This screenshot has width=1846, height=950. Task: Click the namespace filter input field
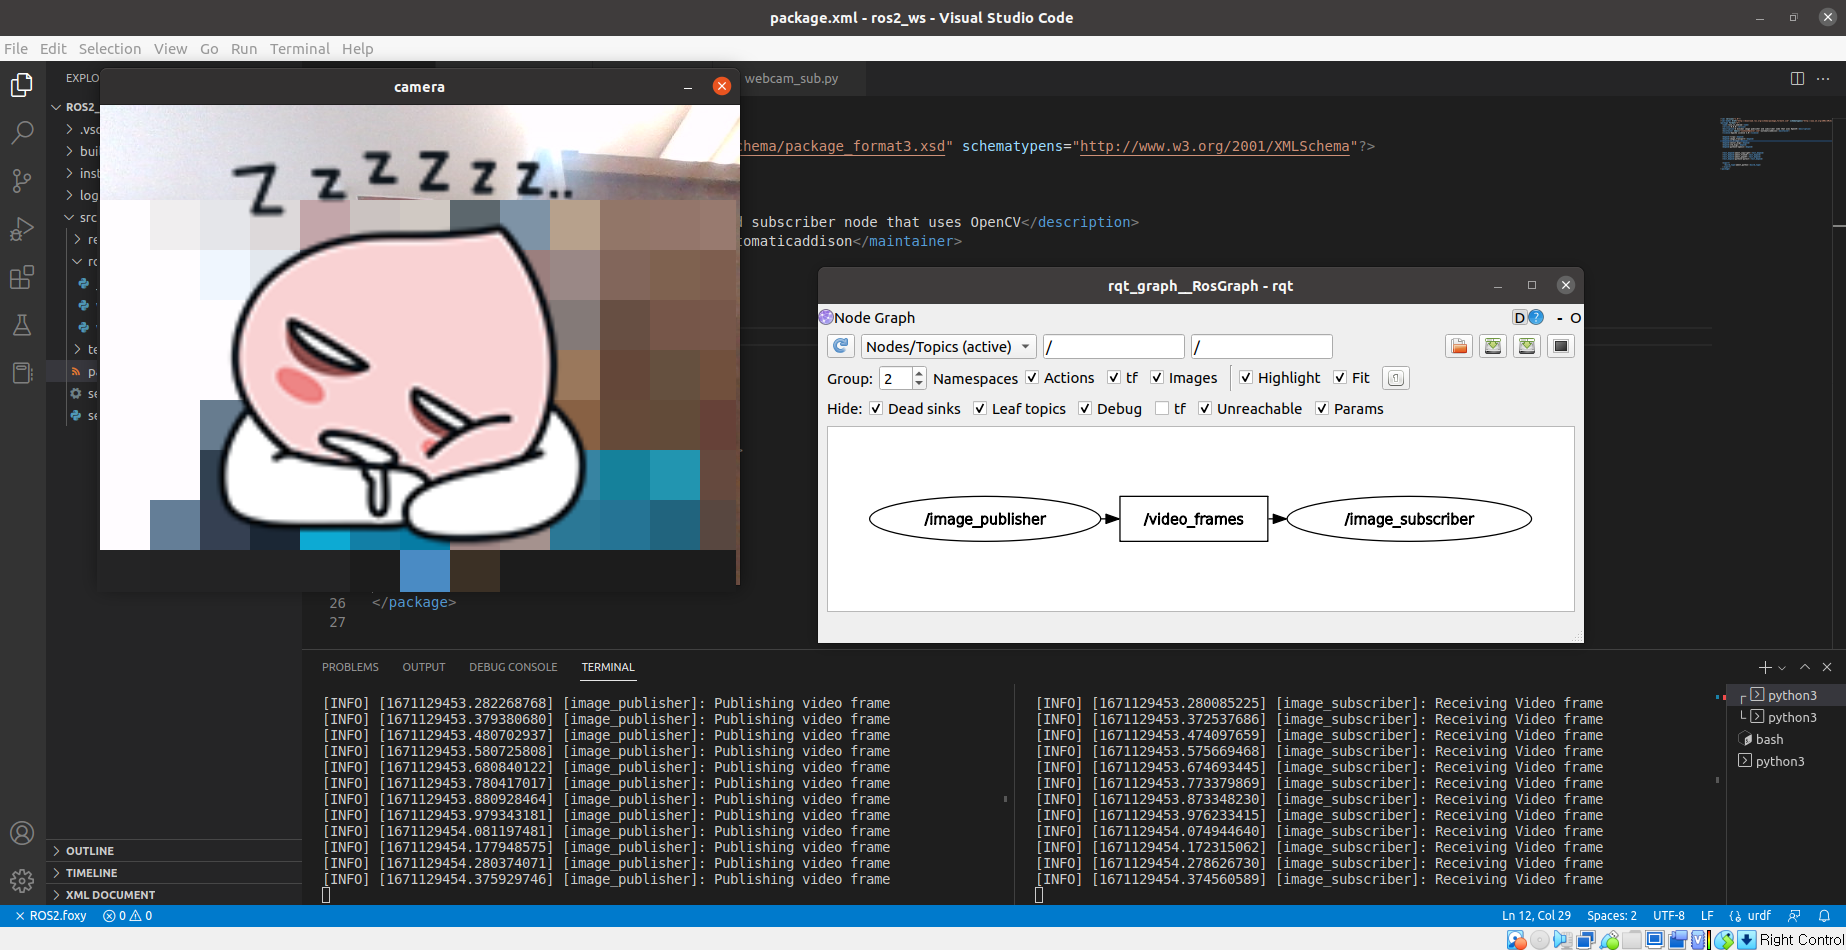pyautogui.click(x=1113, y=346)
